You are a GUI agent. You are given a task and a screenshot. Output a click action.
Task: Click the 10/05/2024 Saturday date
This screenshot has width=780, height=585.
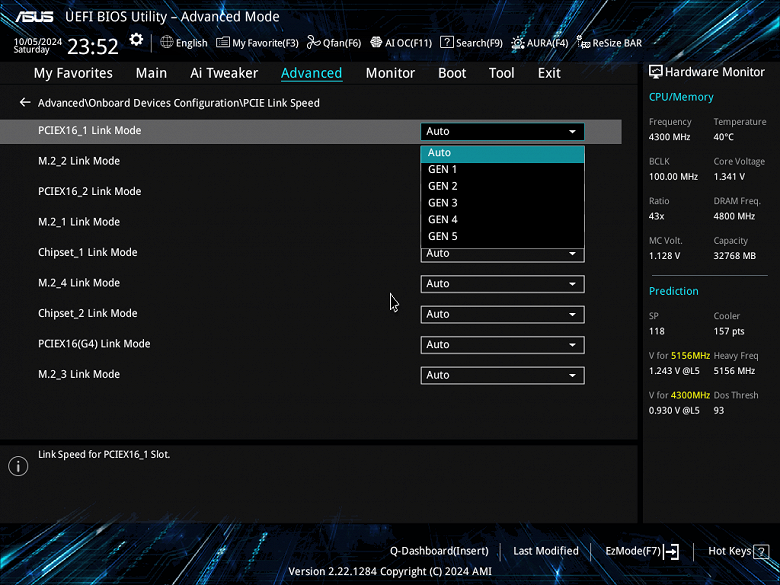(38, 45)
